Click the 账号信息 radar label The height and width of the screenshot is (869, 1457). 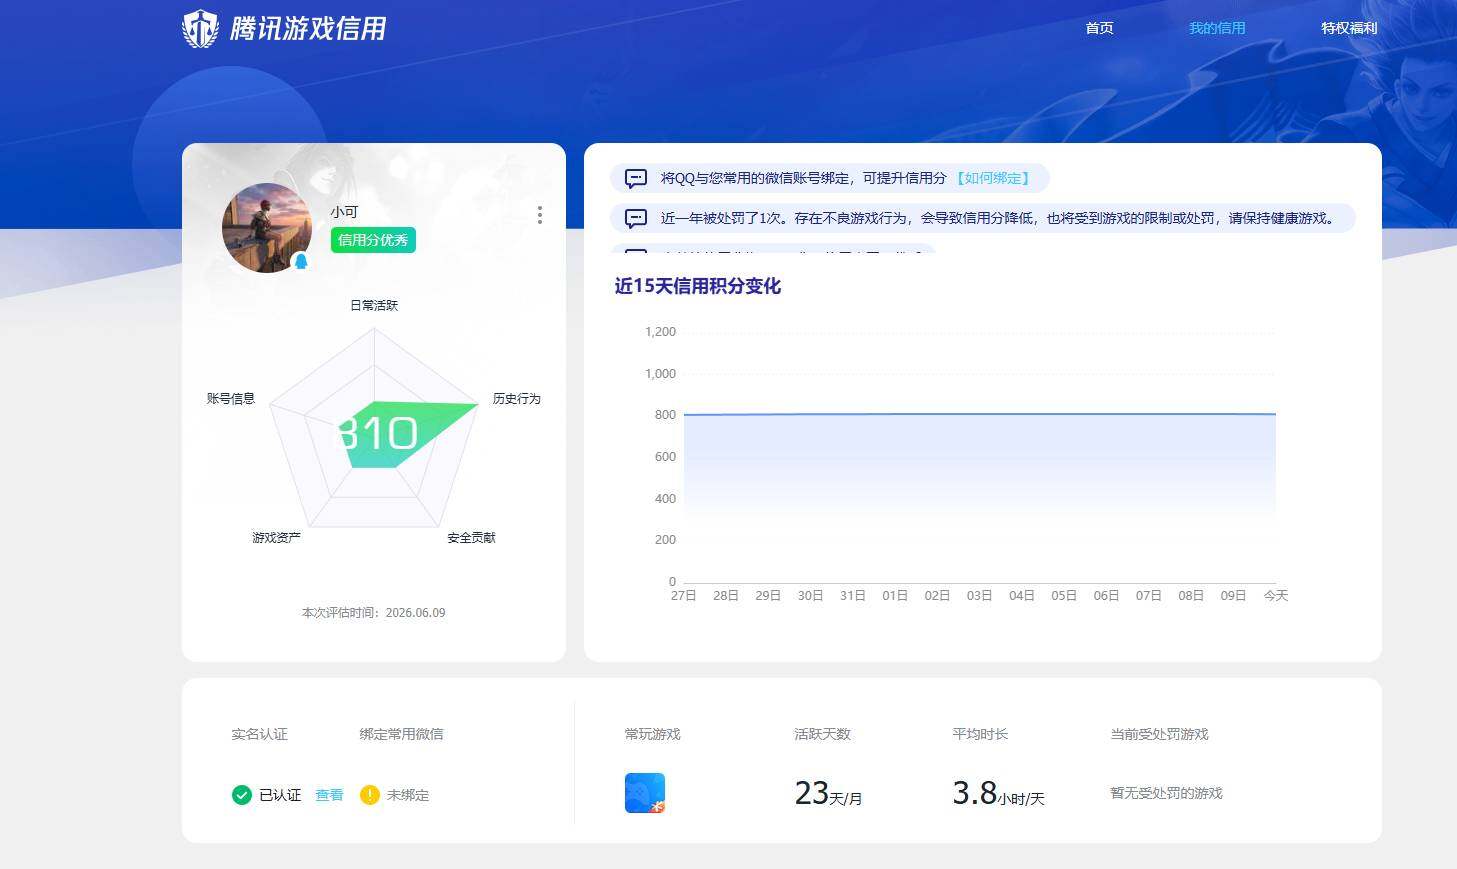click(x=231, y=398)
